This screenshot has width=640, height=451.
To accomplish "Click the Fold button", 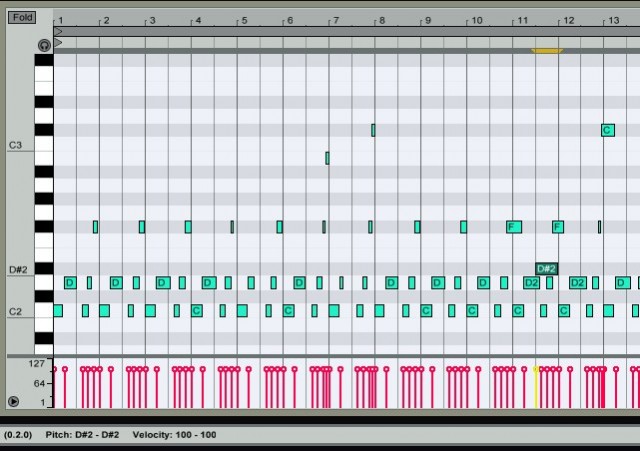I will pyautogui.click(x=22, y=18).
